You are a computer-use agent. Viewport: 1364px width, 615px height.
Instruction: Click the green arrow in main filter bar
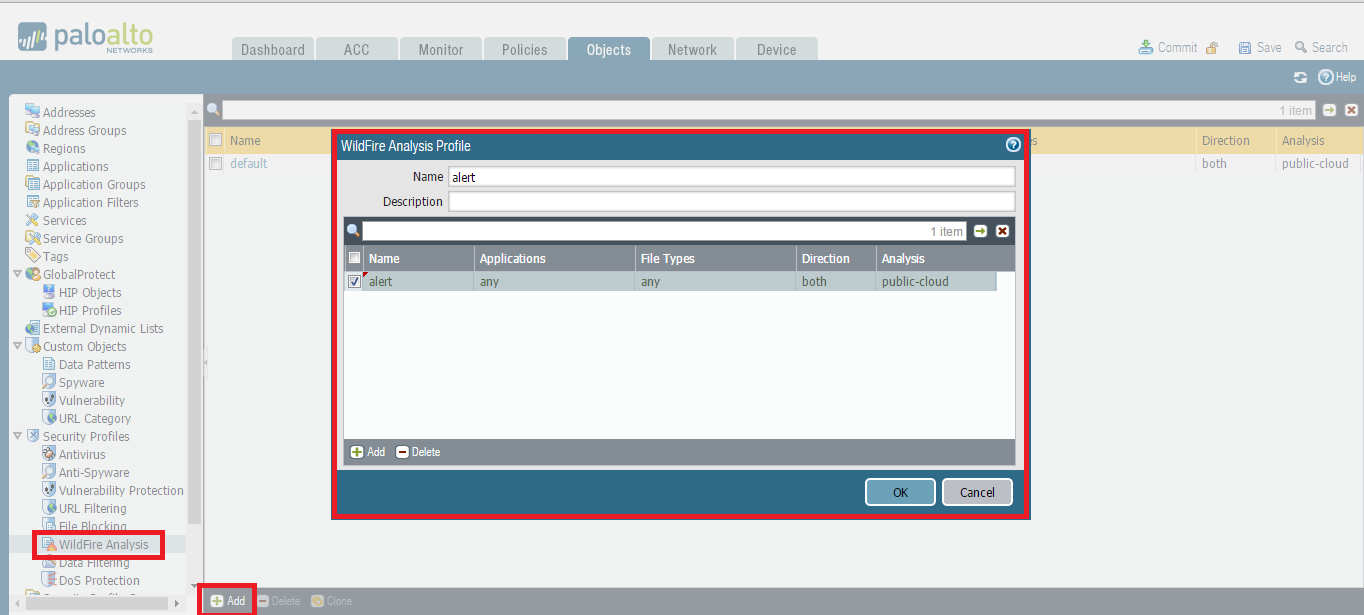pos(1330,110)
